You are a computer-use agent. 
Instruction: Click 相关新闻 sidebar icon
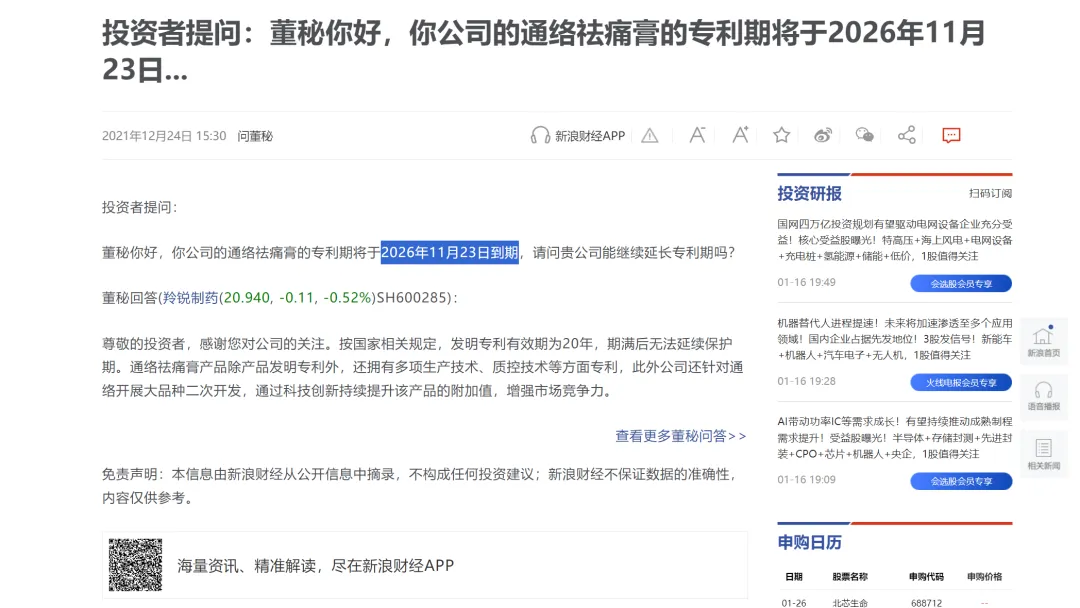click(x=1043, y=454)
